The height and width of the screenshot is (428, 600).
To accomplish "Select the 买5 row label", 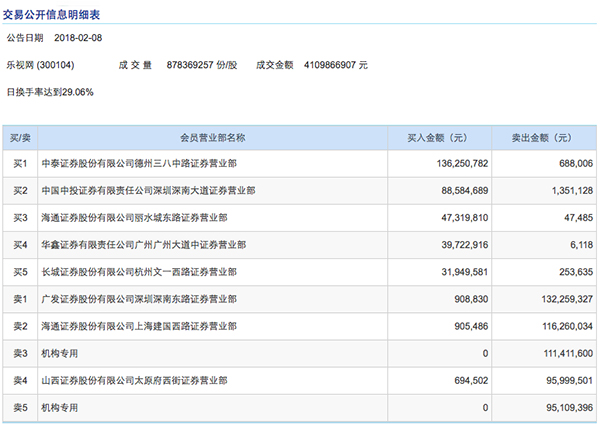I will pyautogui.click(x=20, y=272).
